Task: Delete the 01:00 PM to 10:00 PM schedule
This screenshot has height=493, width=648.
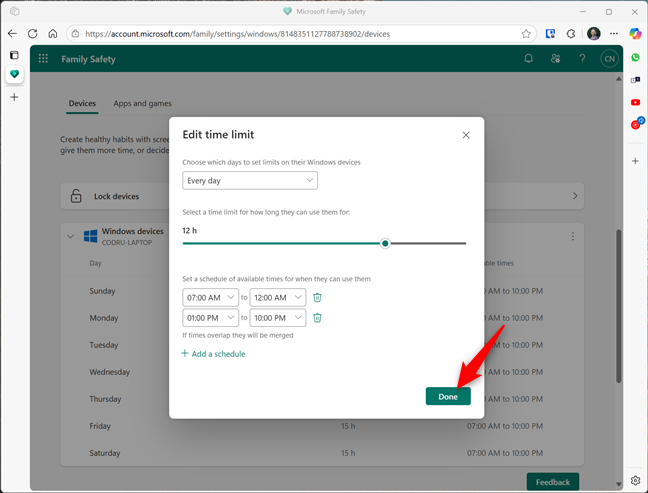Action: [317, 317]
